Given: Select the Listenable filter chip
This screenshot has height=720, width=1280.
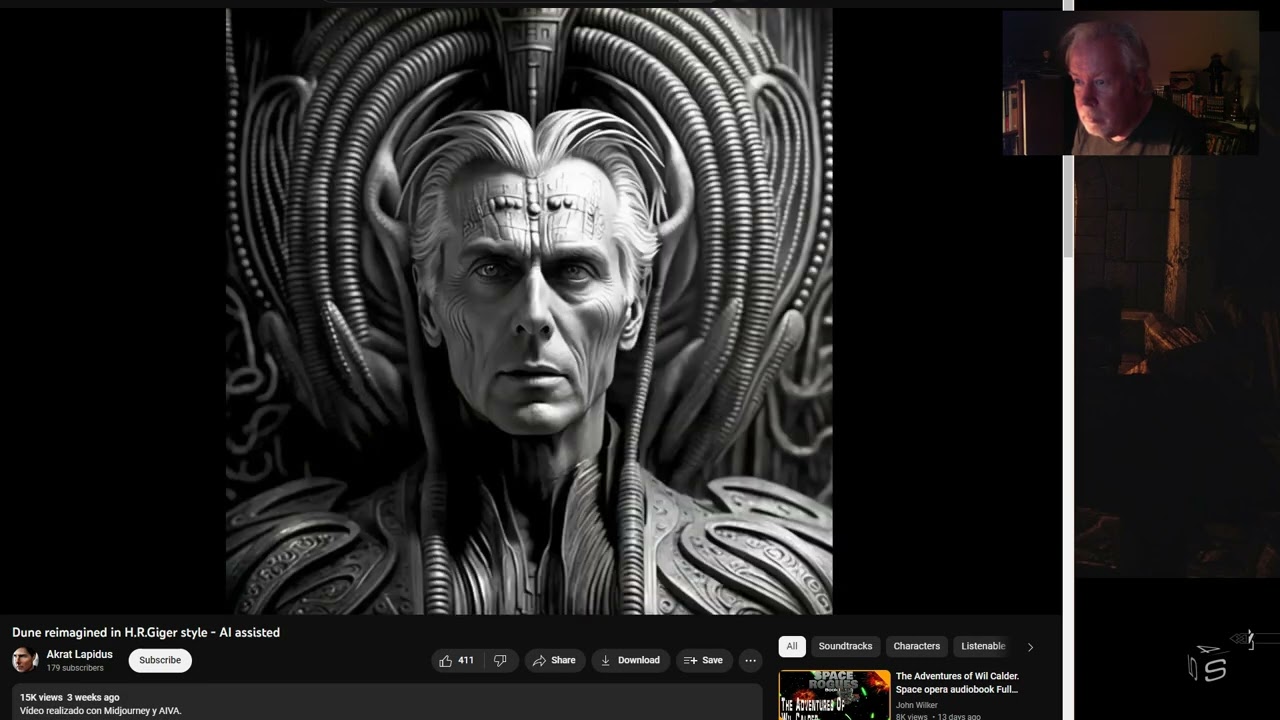Looking at the screenshot, I should [x=983, y=646].
